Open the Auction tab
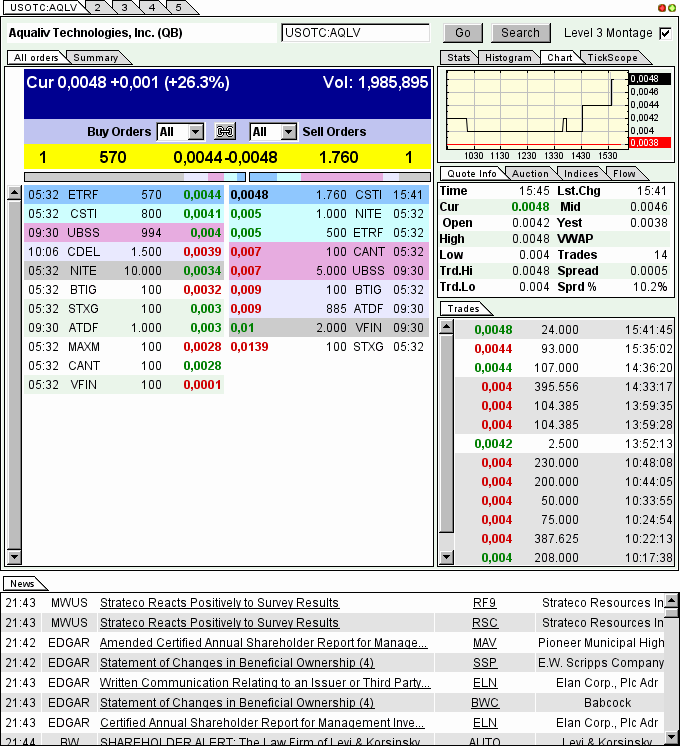This screenshot has height=750, width=680. point(530,174)
